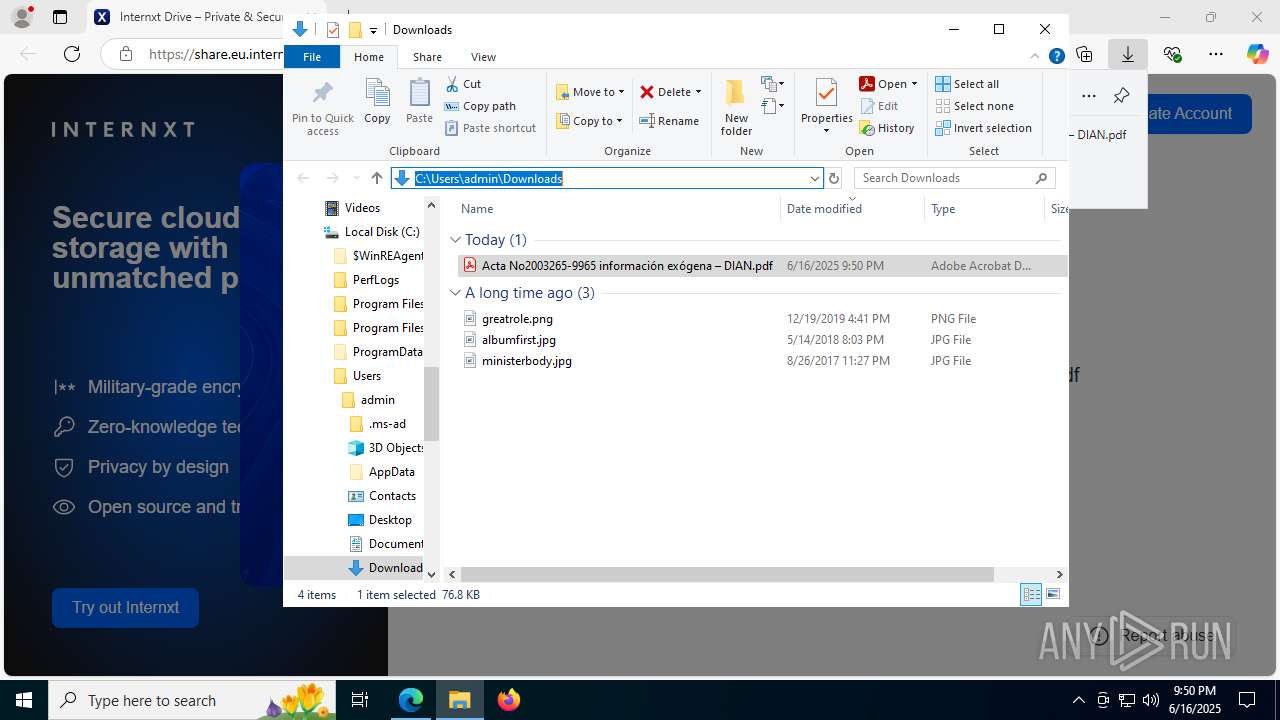
Task: Click the horizontal scrollbar in file list
Action: 727,575
